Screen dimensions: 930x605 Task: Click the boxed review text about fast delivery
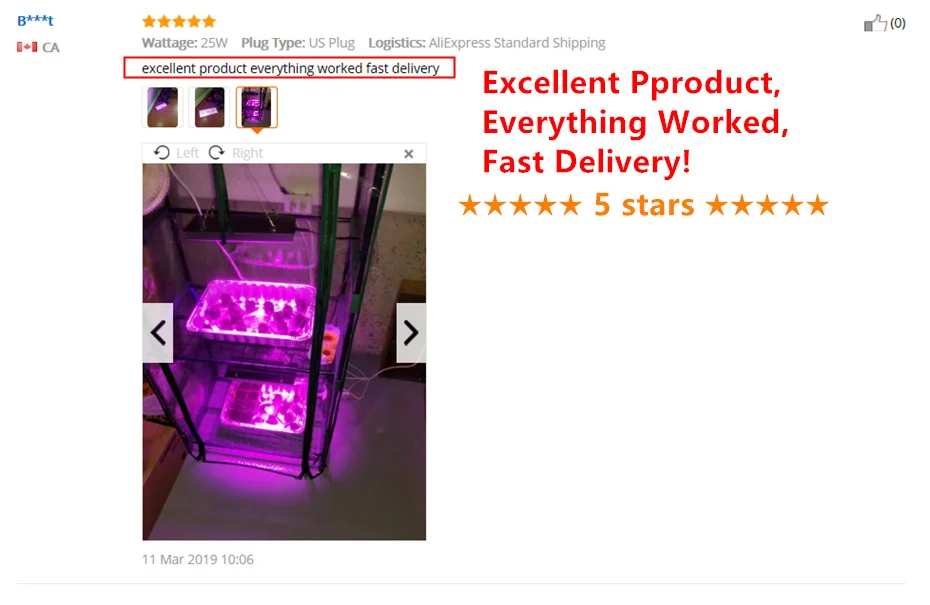coord(289,68)
